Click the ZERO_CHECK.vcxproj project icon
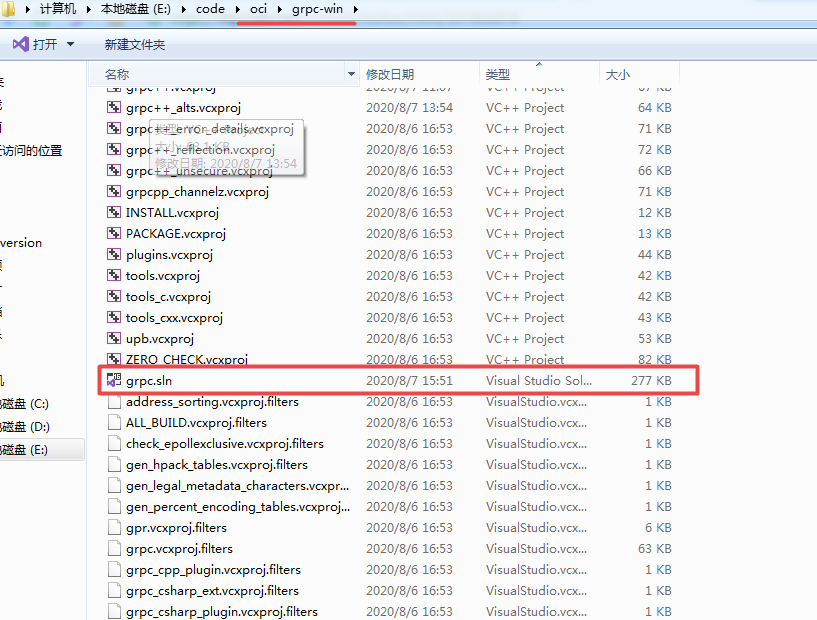The width and height of the screenshot is (817, 620). click(x=114, y=359)
